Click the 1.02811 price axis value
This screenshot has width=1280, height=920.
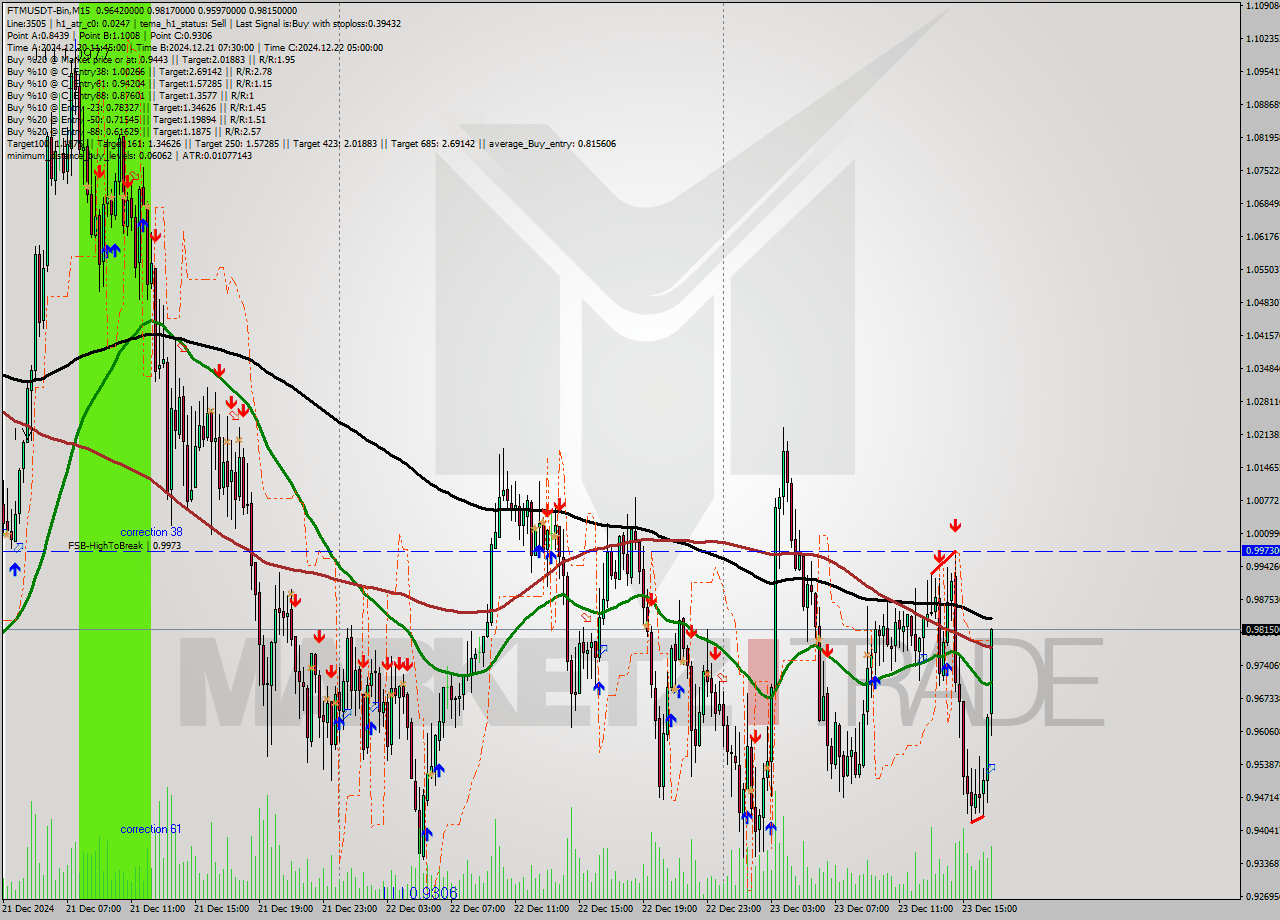pos(1263,402)
